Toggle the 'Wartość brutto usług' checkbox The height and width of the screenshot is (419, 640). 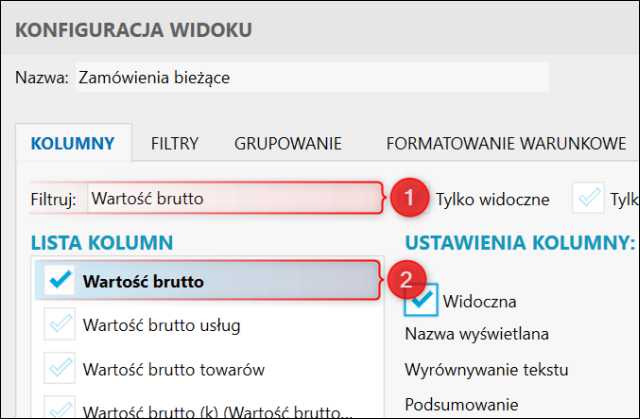tap(59, 325)
